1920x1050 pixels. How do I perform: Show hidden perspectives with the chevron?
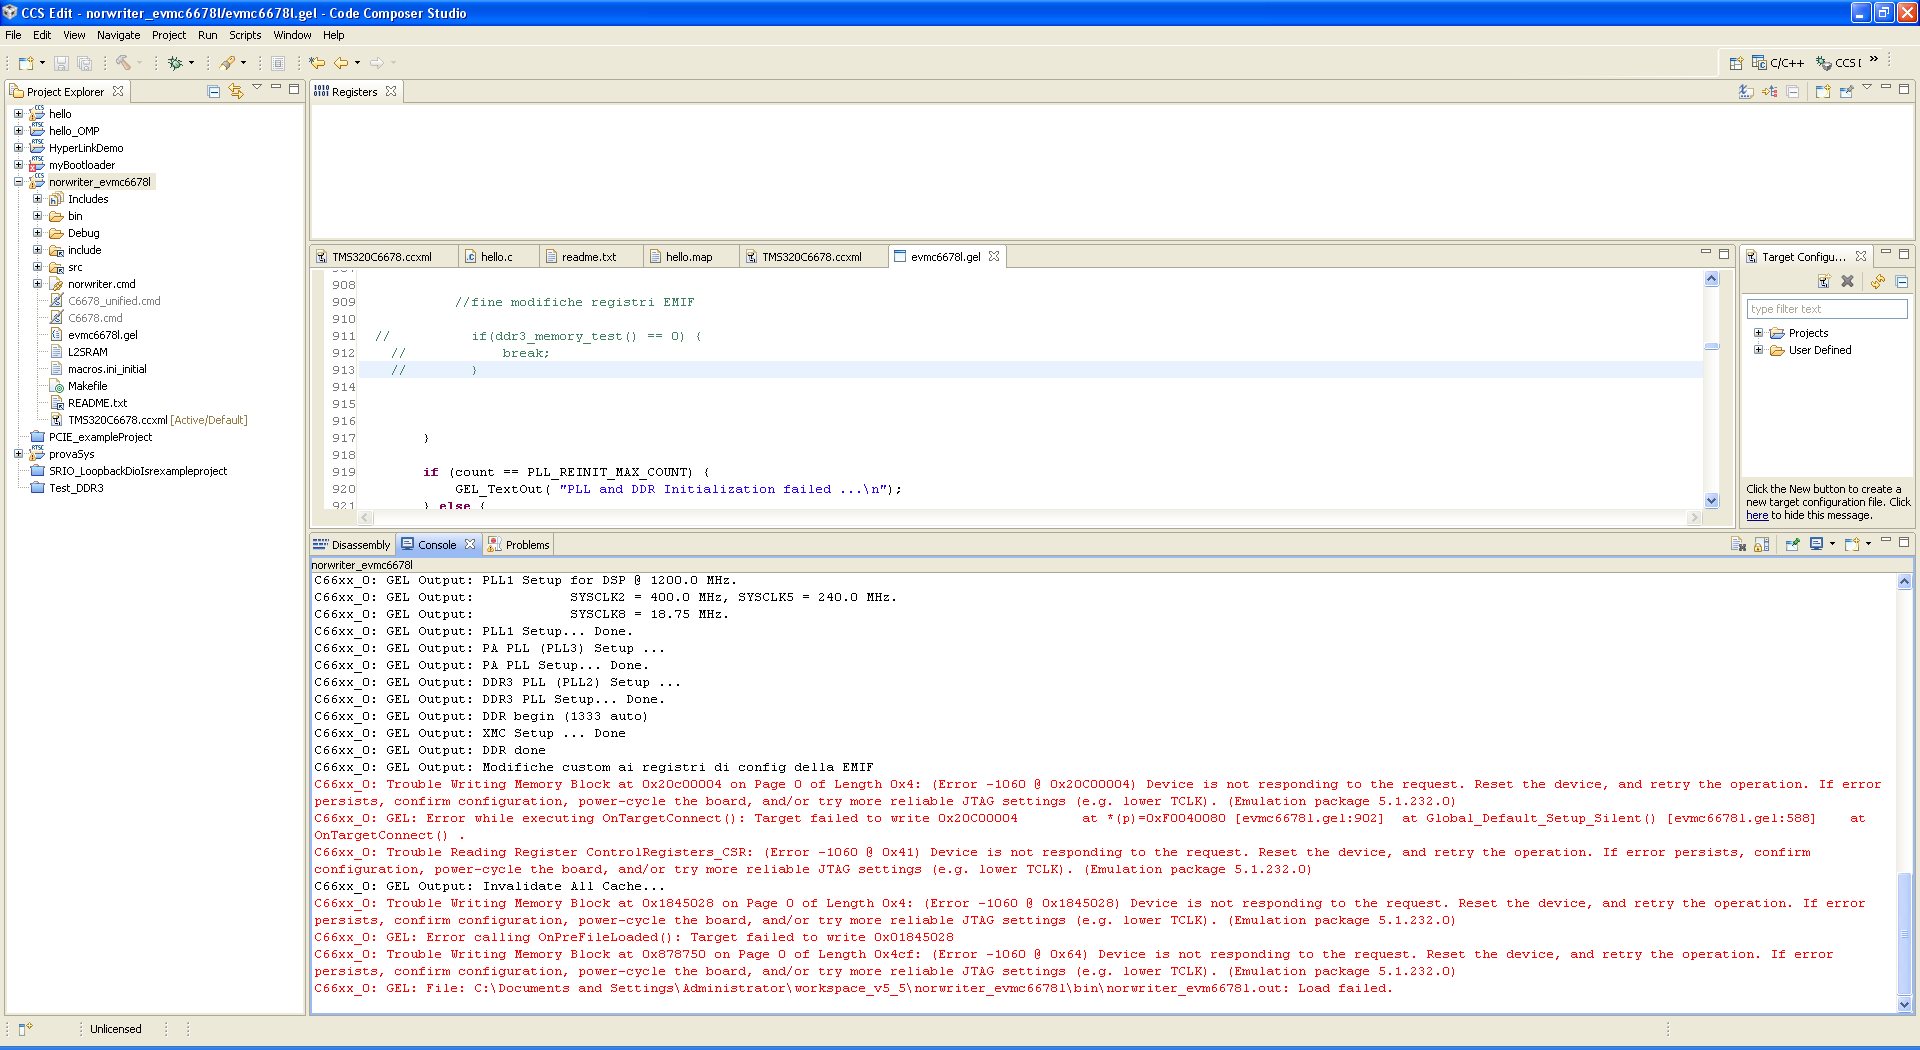click(1874, 59)
